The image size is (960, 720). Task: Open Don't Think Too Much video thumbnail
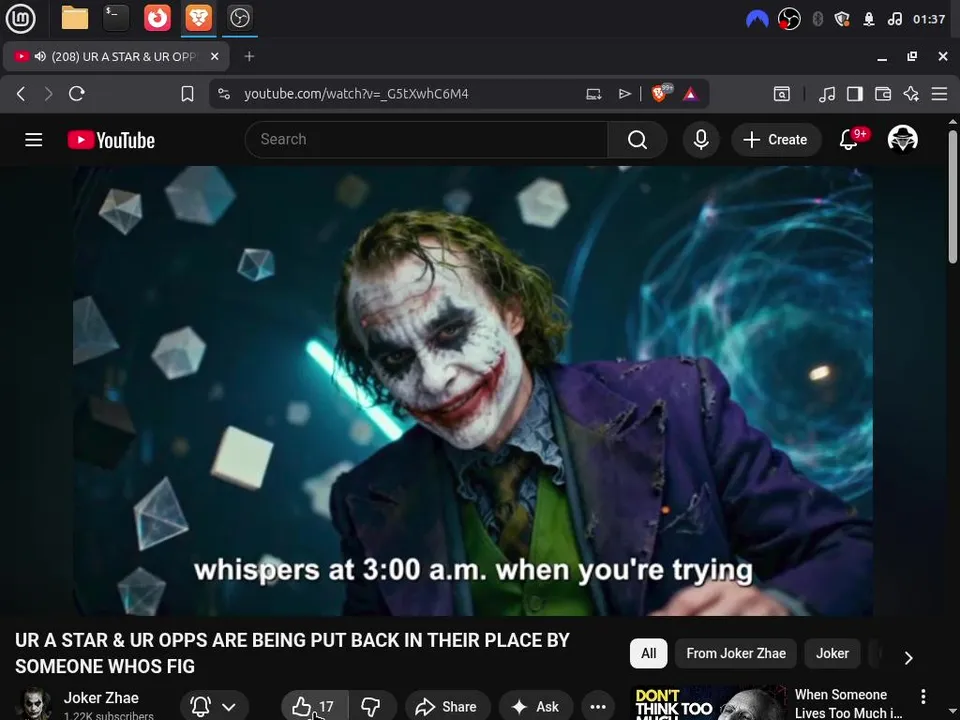[x=708, y=702]
